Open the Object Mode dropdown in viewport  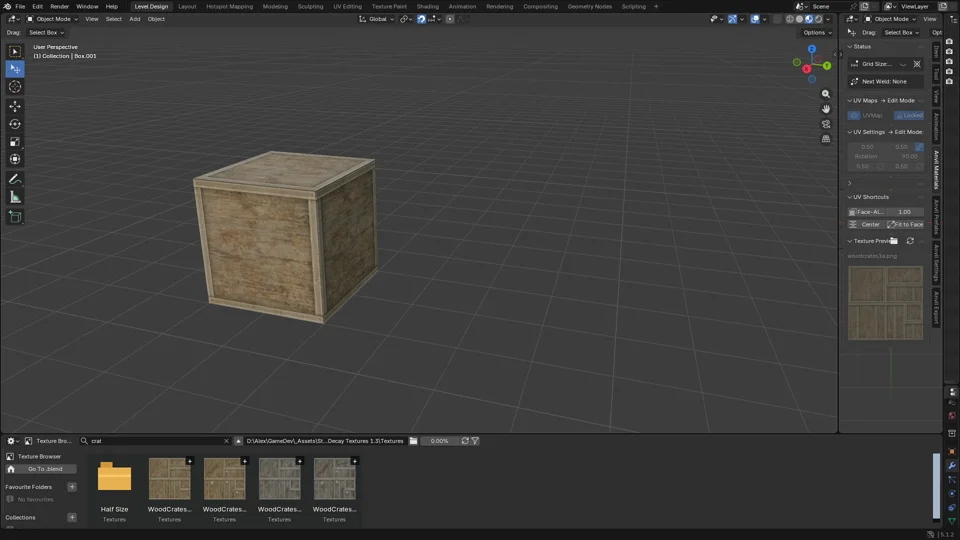click(x=52, y=19)
